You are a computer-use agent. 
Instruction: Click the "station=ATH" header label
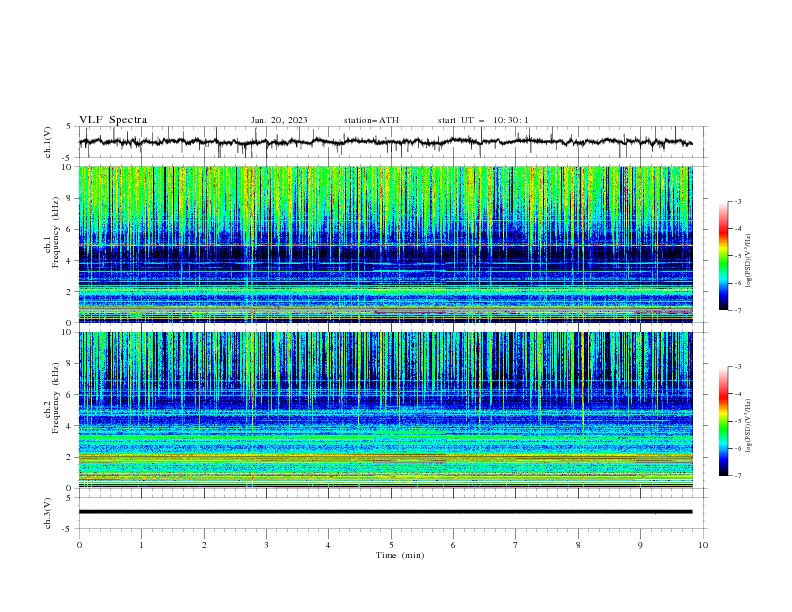(371, 120)
